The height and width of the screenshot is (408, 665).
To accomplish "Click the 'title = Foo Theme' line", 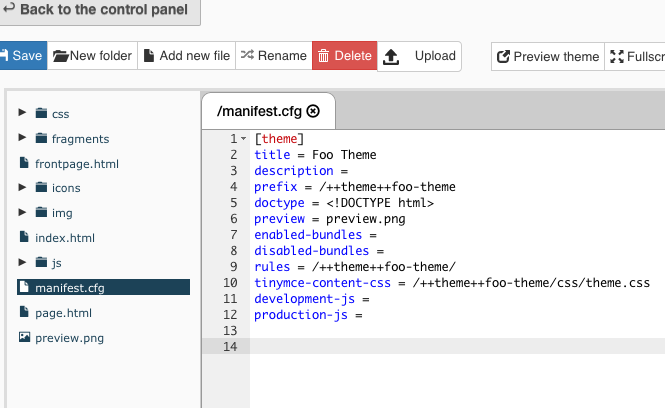I will pyautogui.click(x=315, y=155).
